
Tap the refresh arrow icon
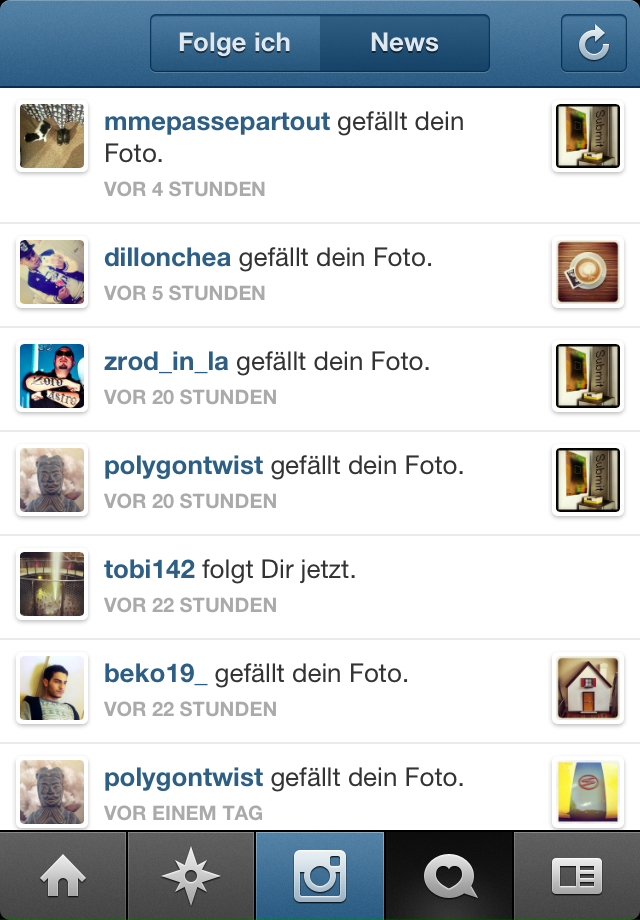coord(594,43)
